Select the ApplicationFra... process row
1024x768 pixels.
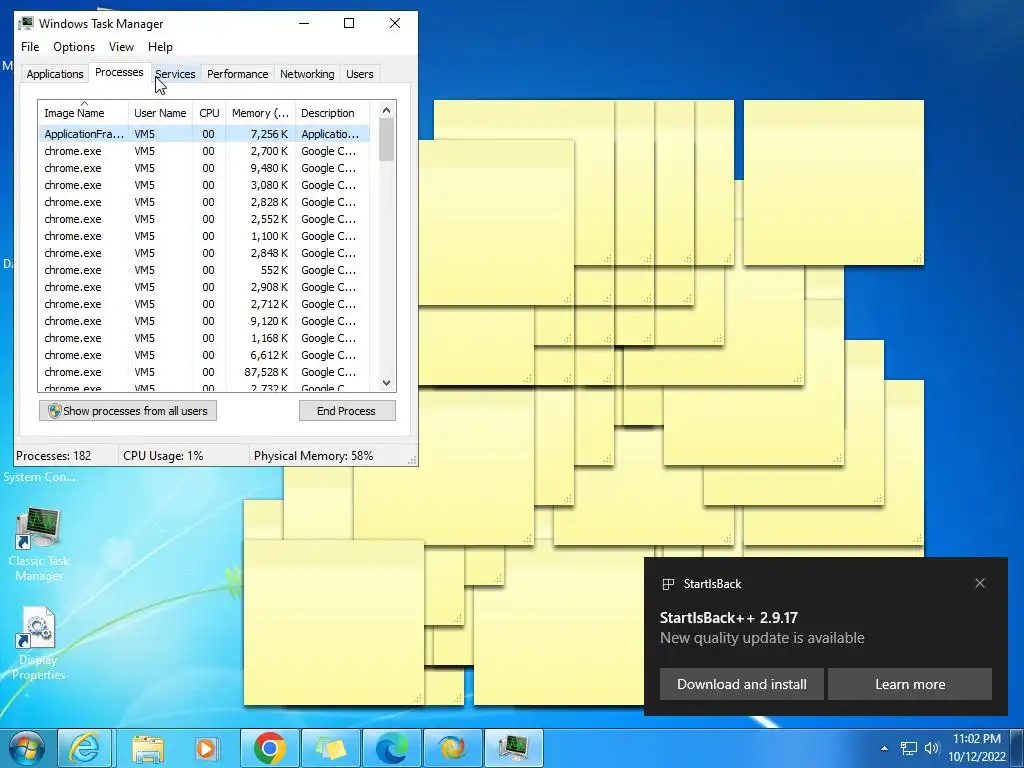(204, 134)
